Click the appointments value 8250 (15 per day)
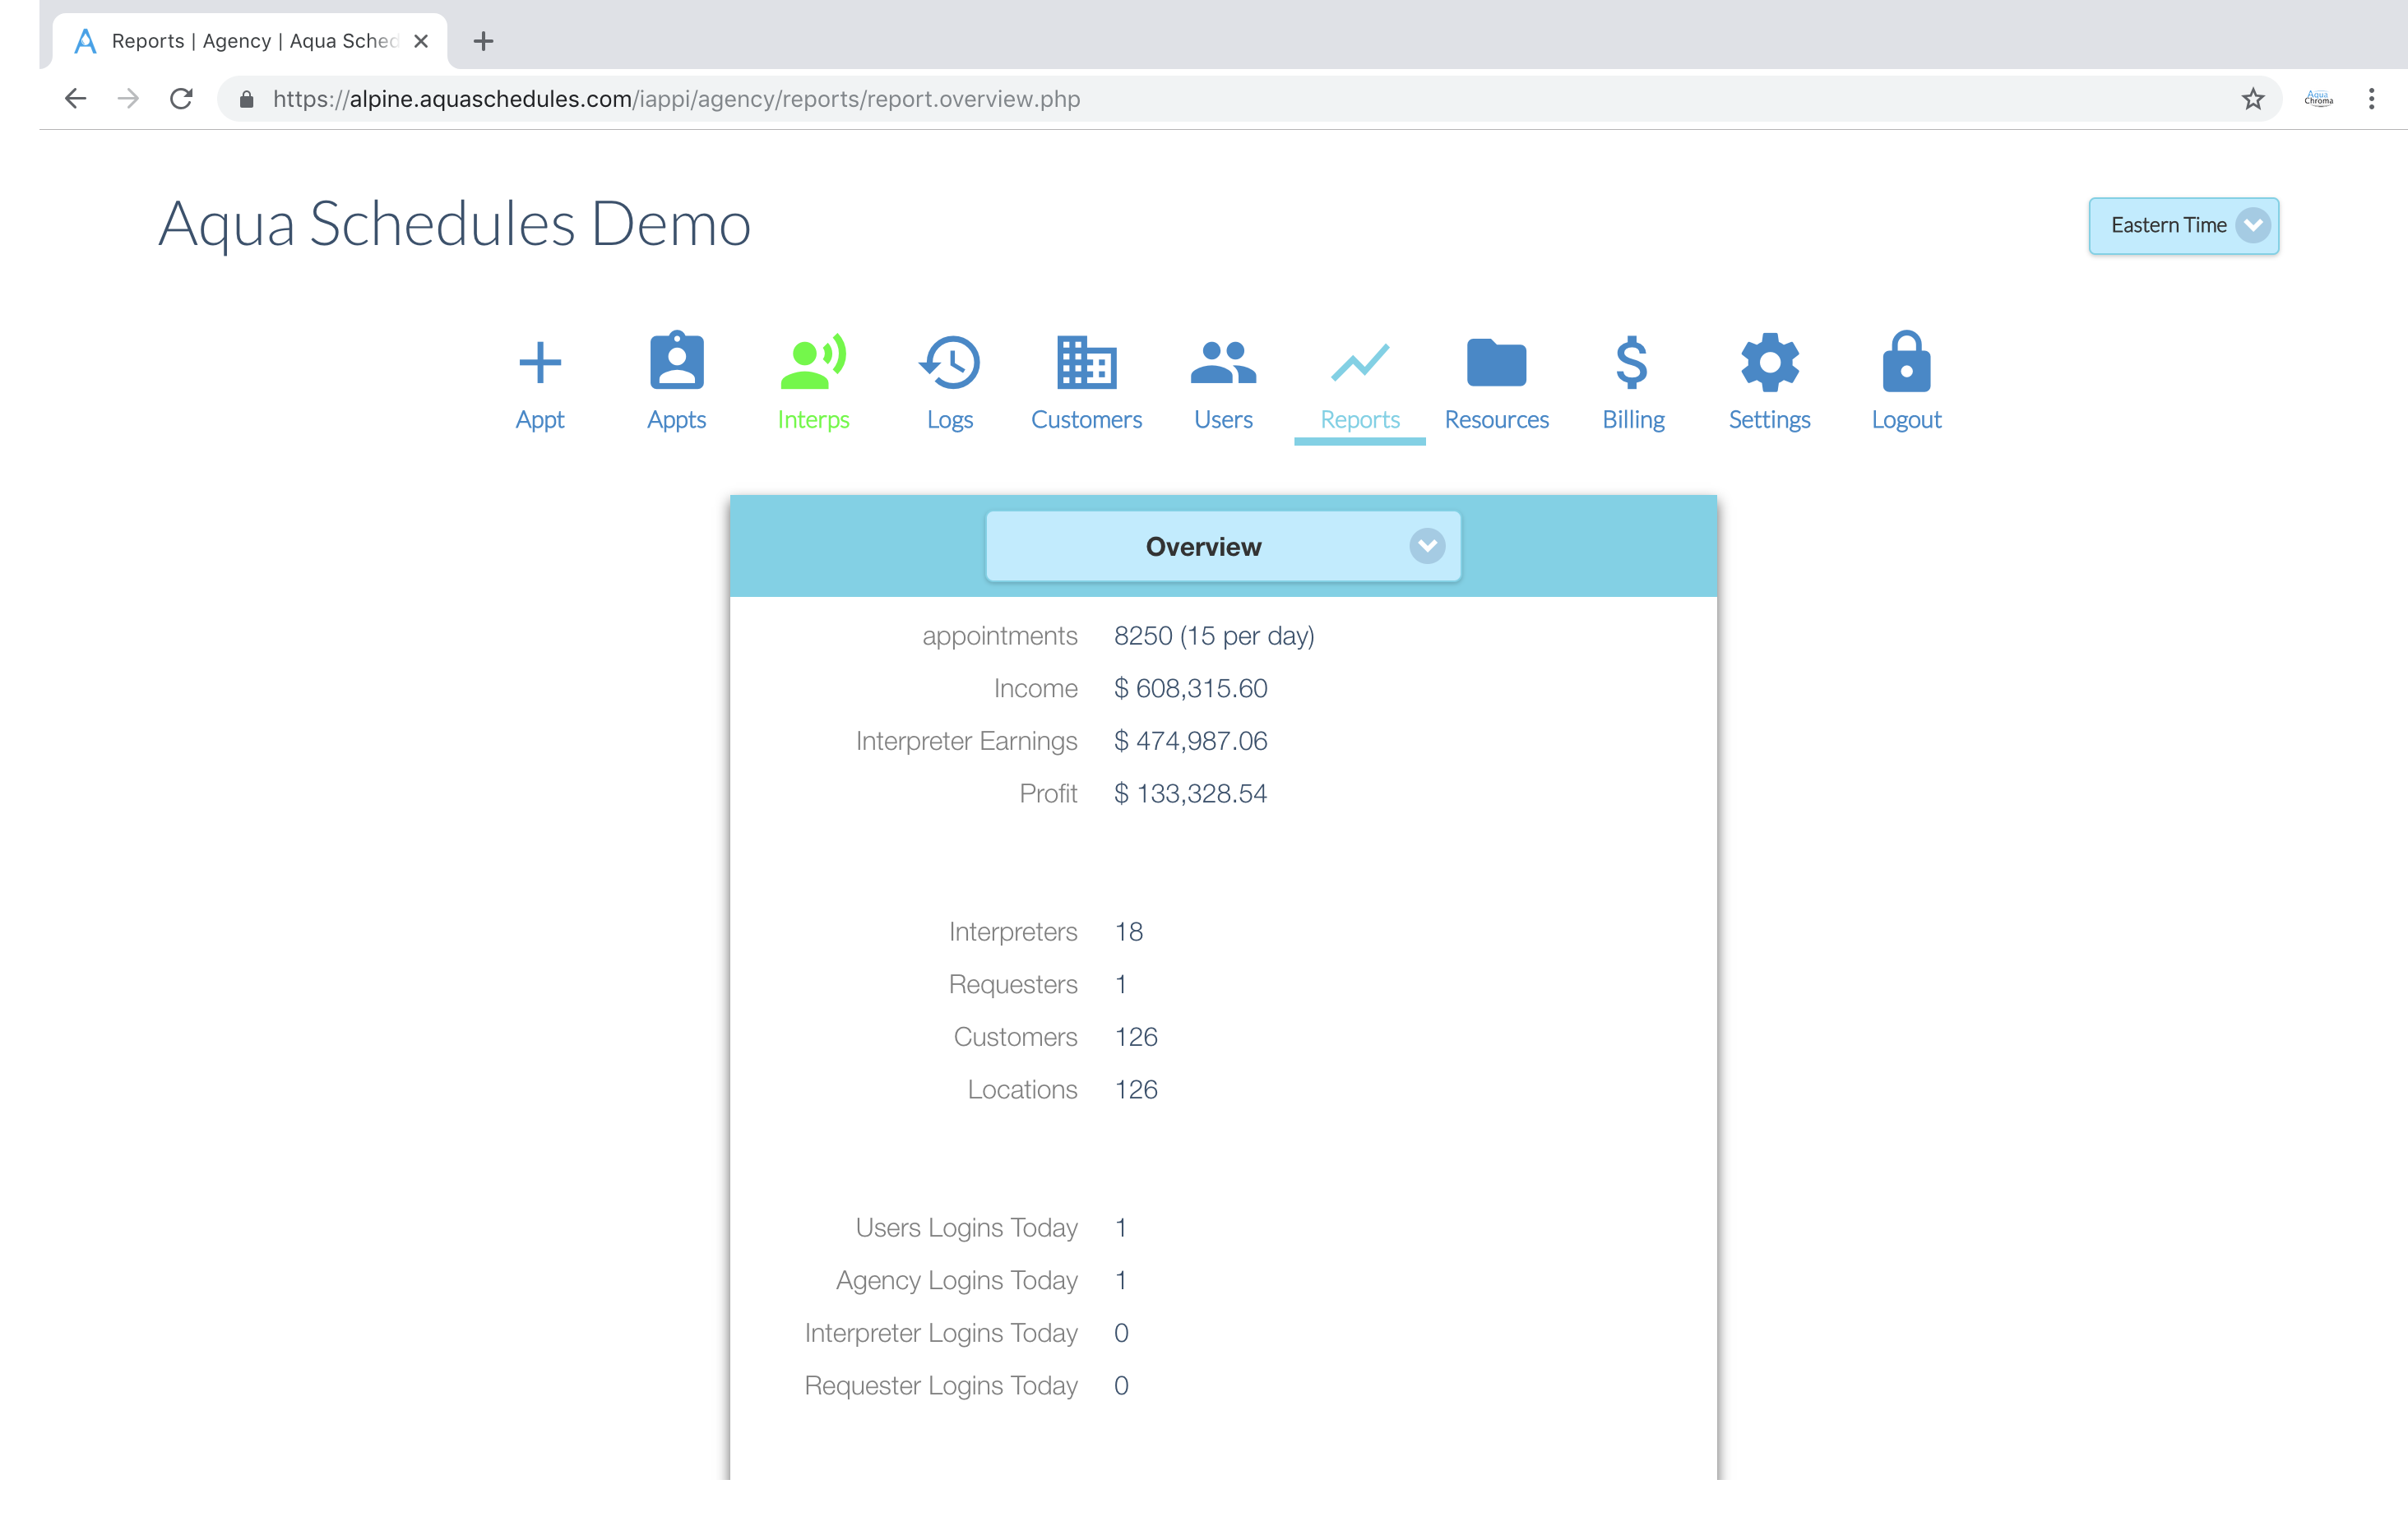2408x1526 pixels. pyautogui.click(x=1214, y=636)
